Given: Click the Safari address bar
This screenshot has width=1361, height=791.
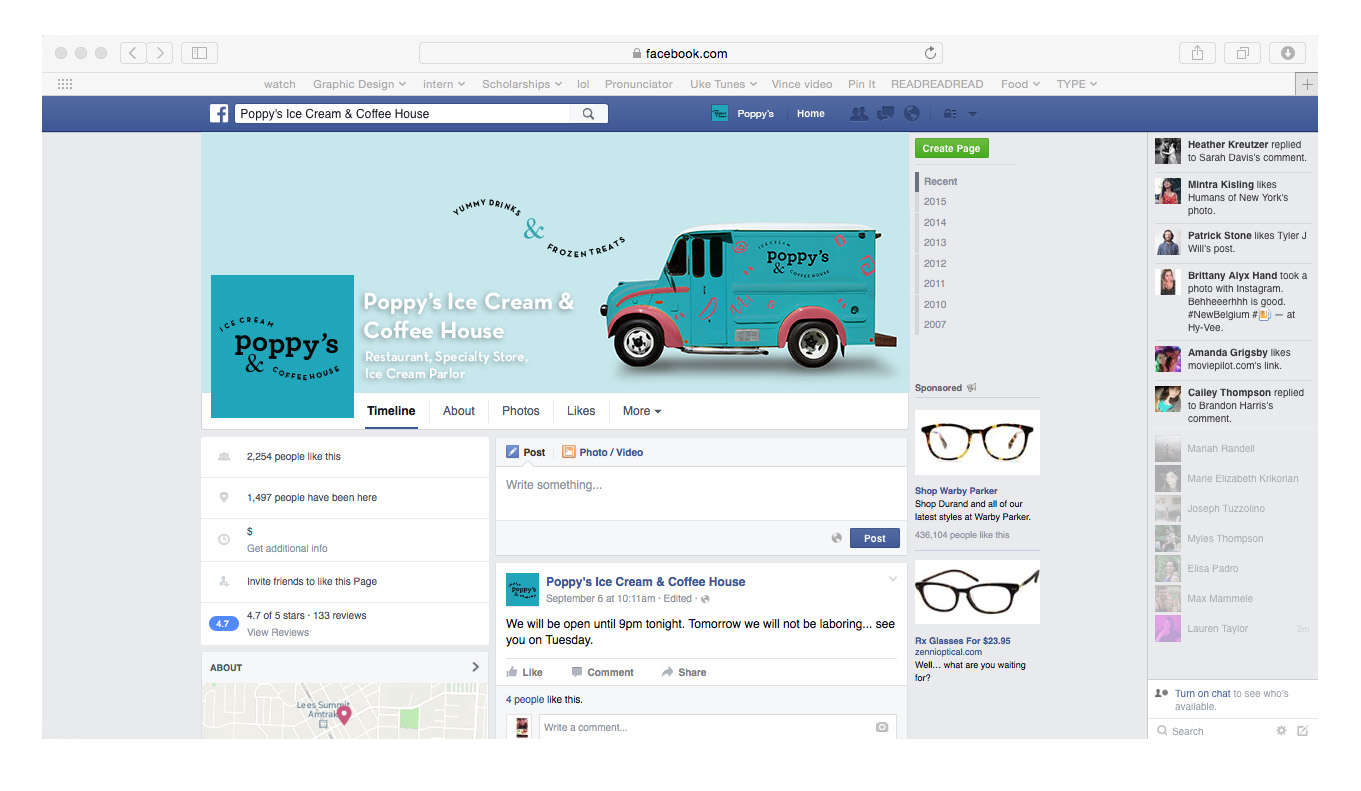Looking at the screenshot, I should (x=680, y=53).
